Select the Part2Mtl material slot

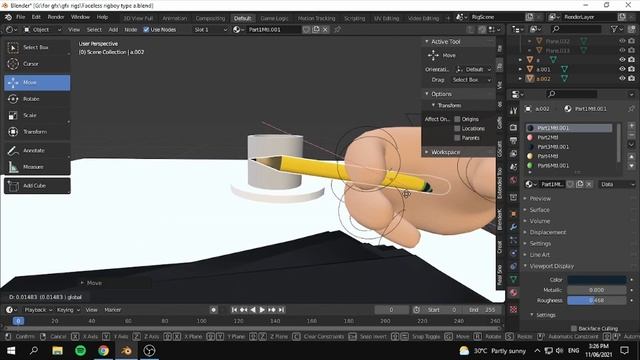pyautogui.click(x=569, y=138)
